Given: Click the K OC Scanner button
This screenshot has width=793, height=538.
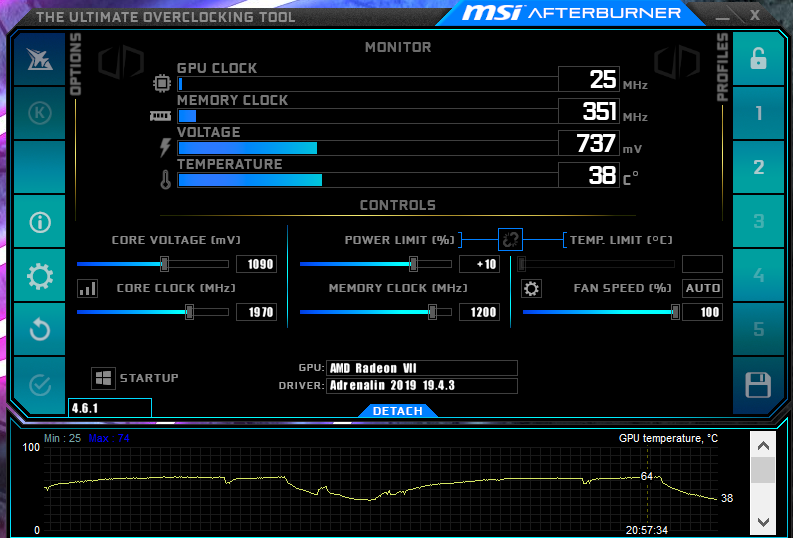Looking at the screenshot, I should tap(39, 113).
